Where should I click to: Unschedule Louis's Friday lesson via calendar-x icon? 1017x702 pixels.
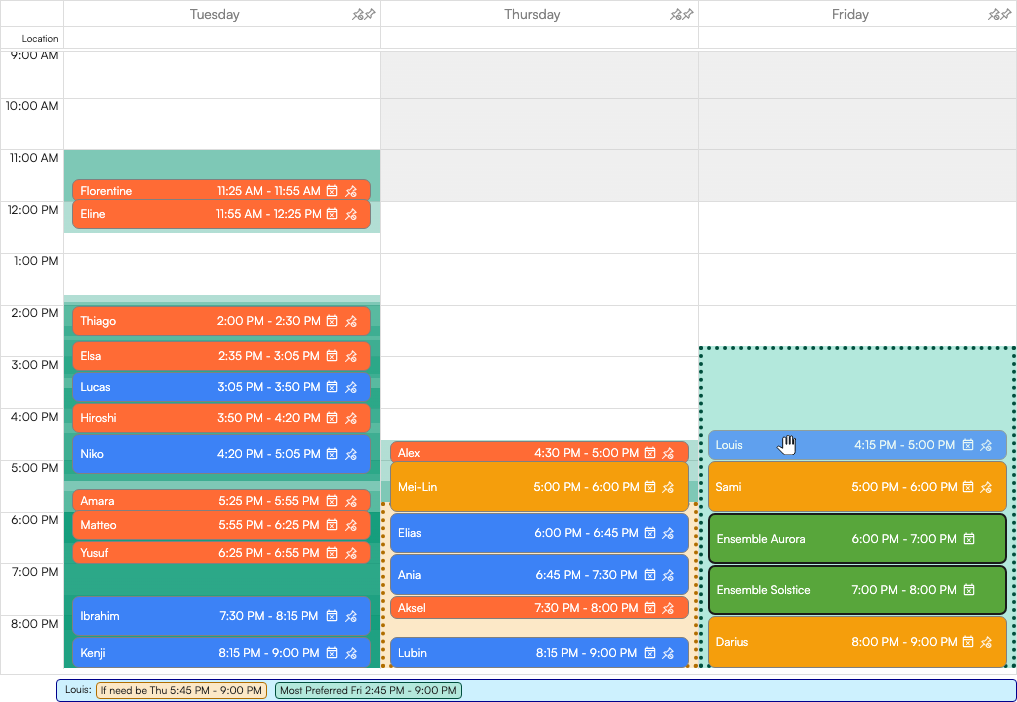point(968,445)
